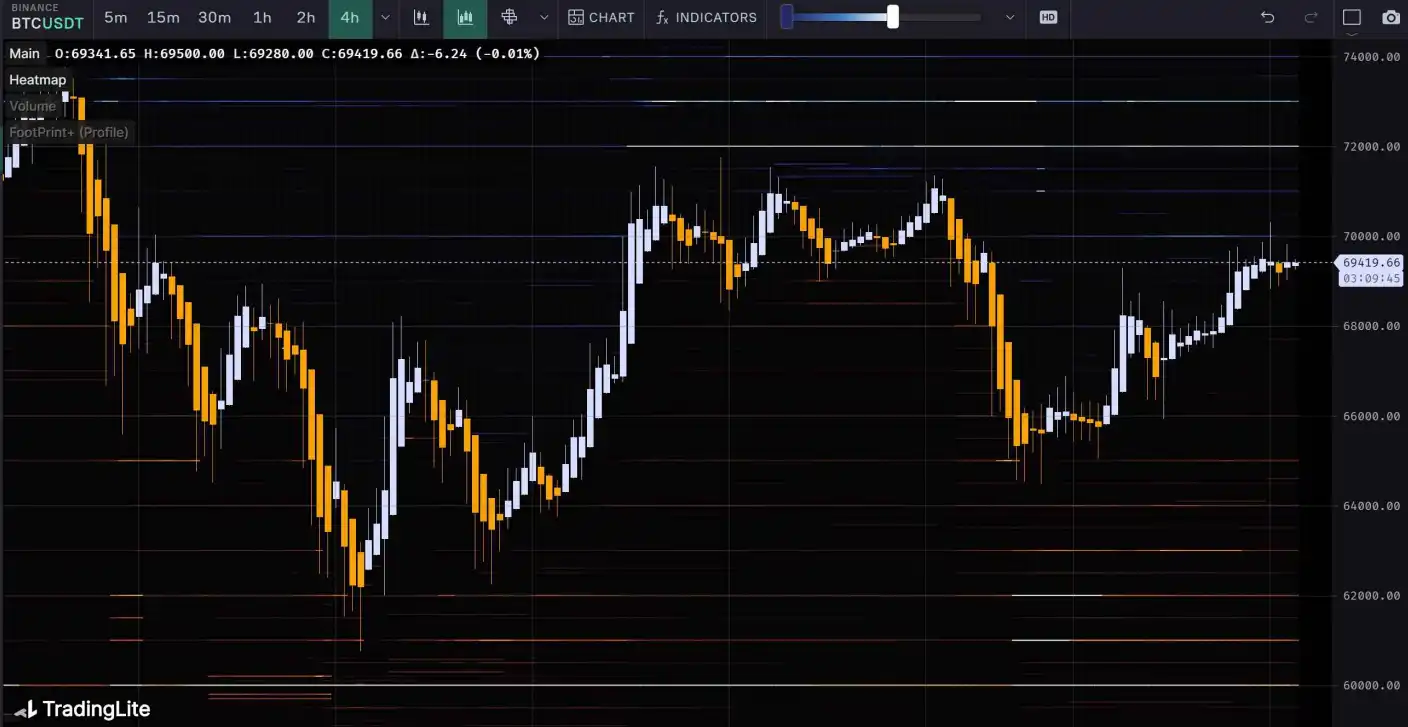Take a chart screenshot with camera icon
Image resolution: width=1408 pixels, height=727 pixels.
[x=1391, y=17]
